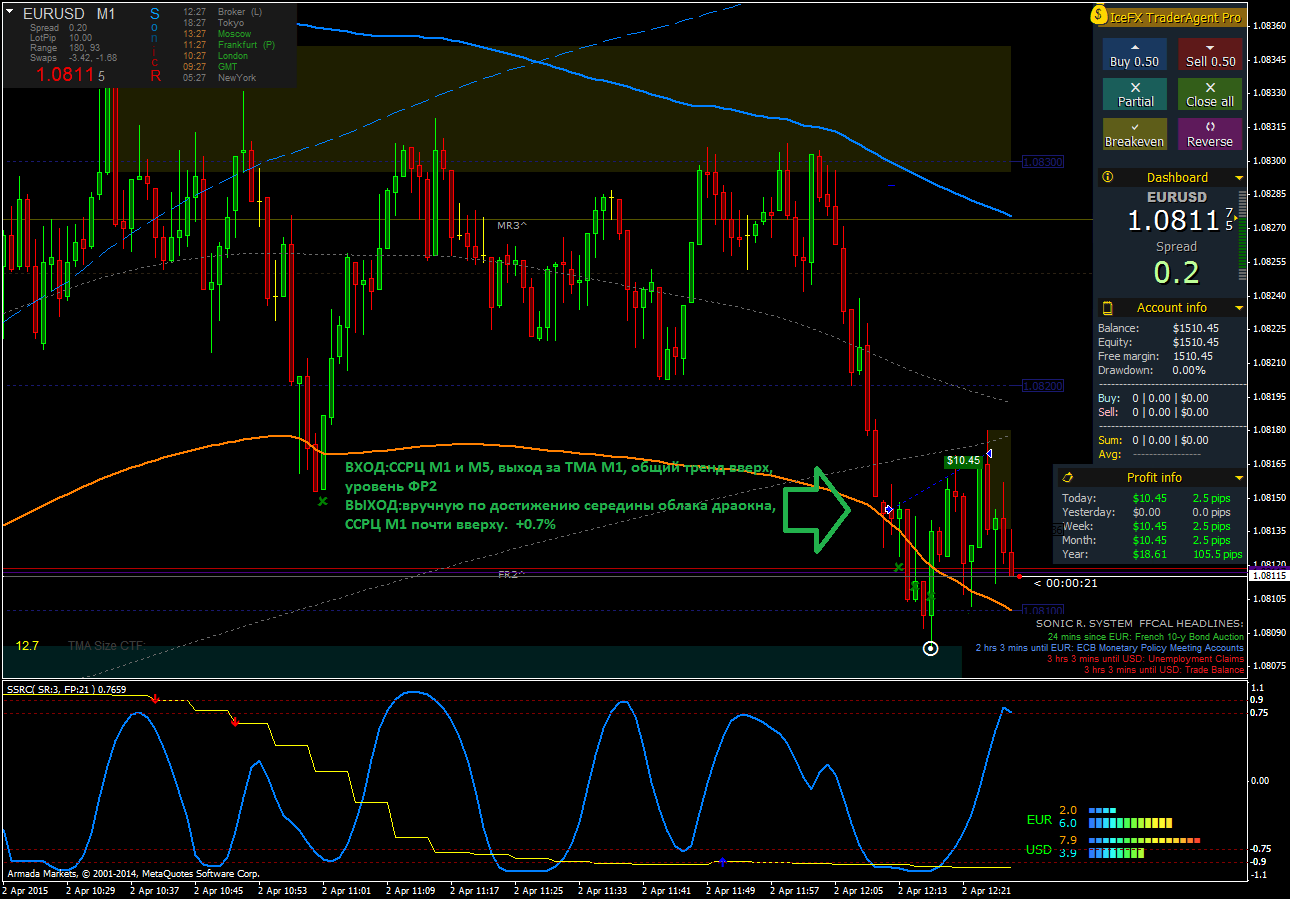Click the Breakeven button
The image size is (1290, 899).
tap(1134, 134)
